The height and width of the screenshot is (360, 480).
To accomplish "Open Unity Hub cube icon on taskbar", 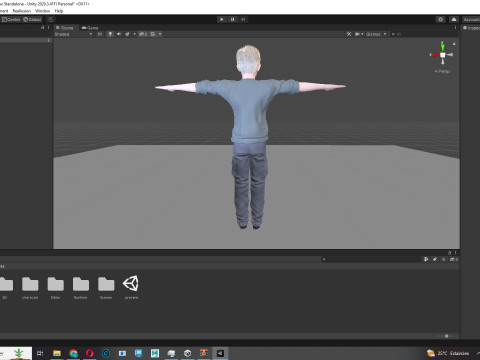I will (188, 353).
